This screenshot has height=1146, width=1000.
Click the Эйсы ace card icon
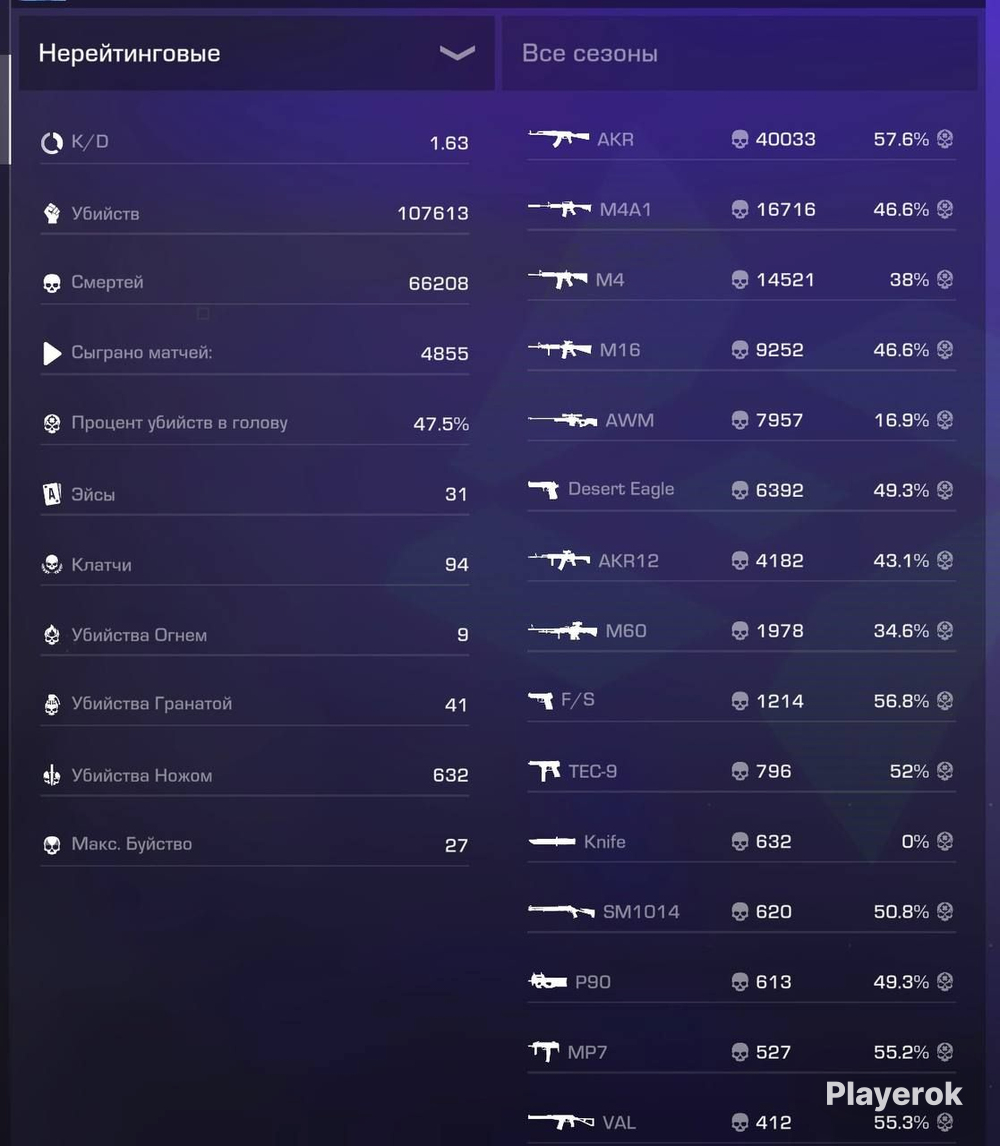(x=52, y=495)
